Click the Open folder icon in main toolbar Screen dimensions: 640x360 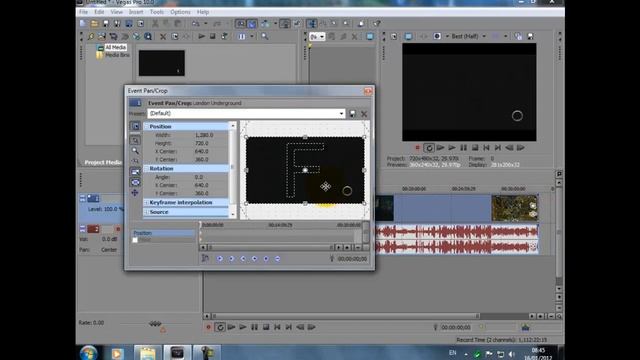(94, 24)
